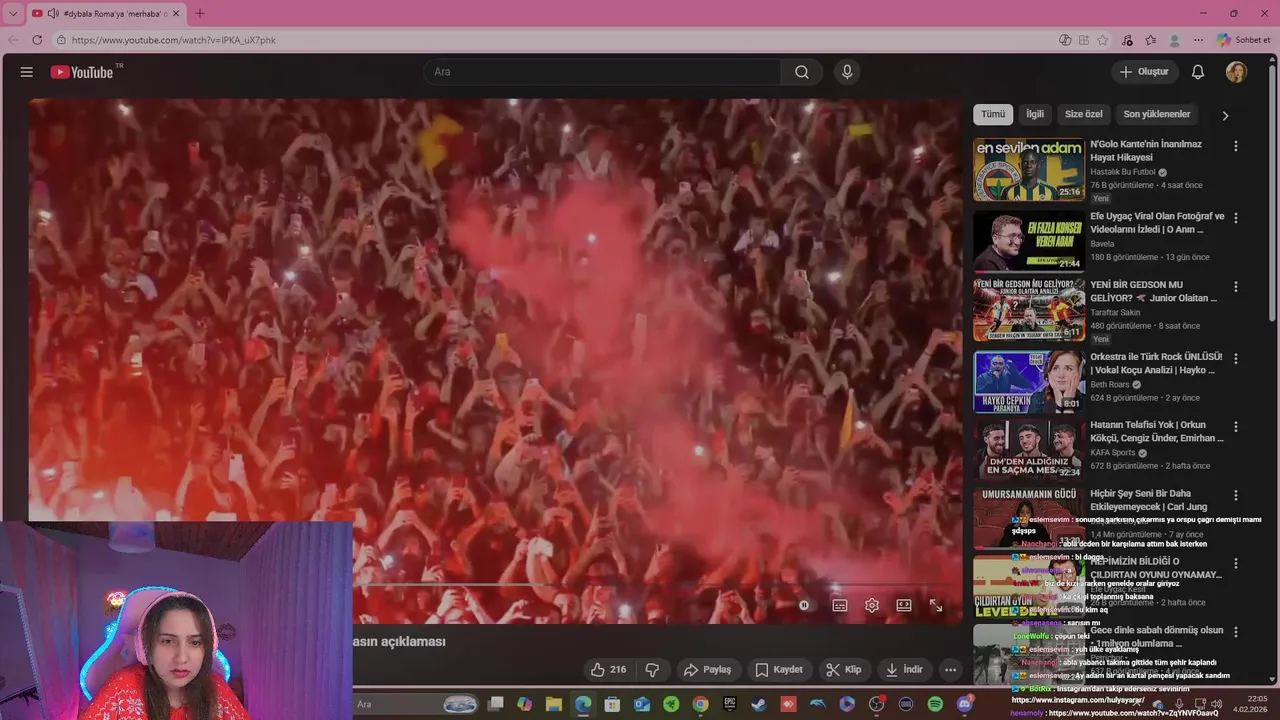Click the Oluştur create button
The image size is (1280, 720).
tap(1144, 72)
